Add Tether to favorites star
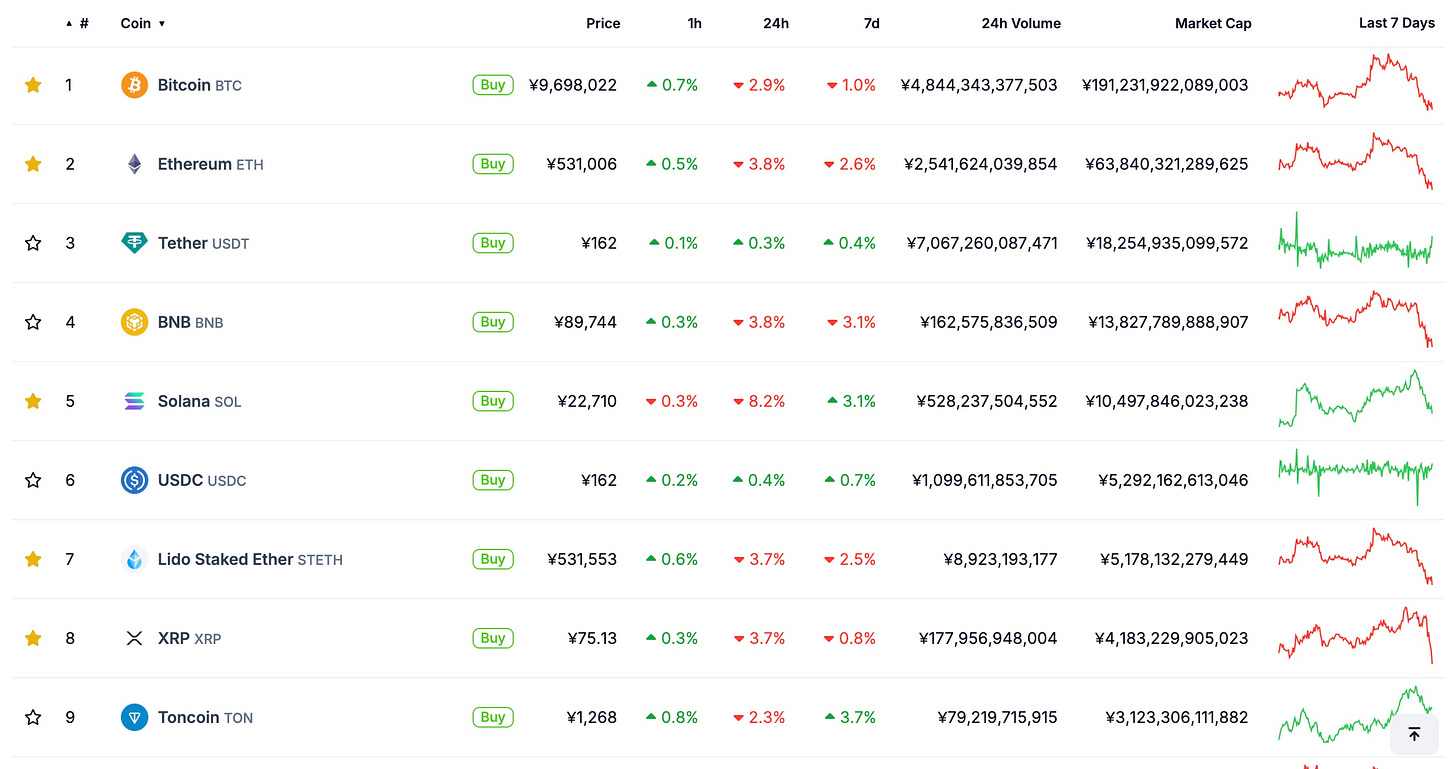Viewport: 1456px width, 769px height. (x=33, y=243)
